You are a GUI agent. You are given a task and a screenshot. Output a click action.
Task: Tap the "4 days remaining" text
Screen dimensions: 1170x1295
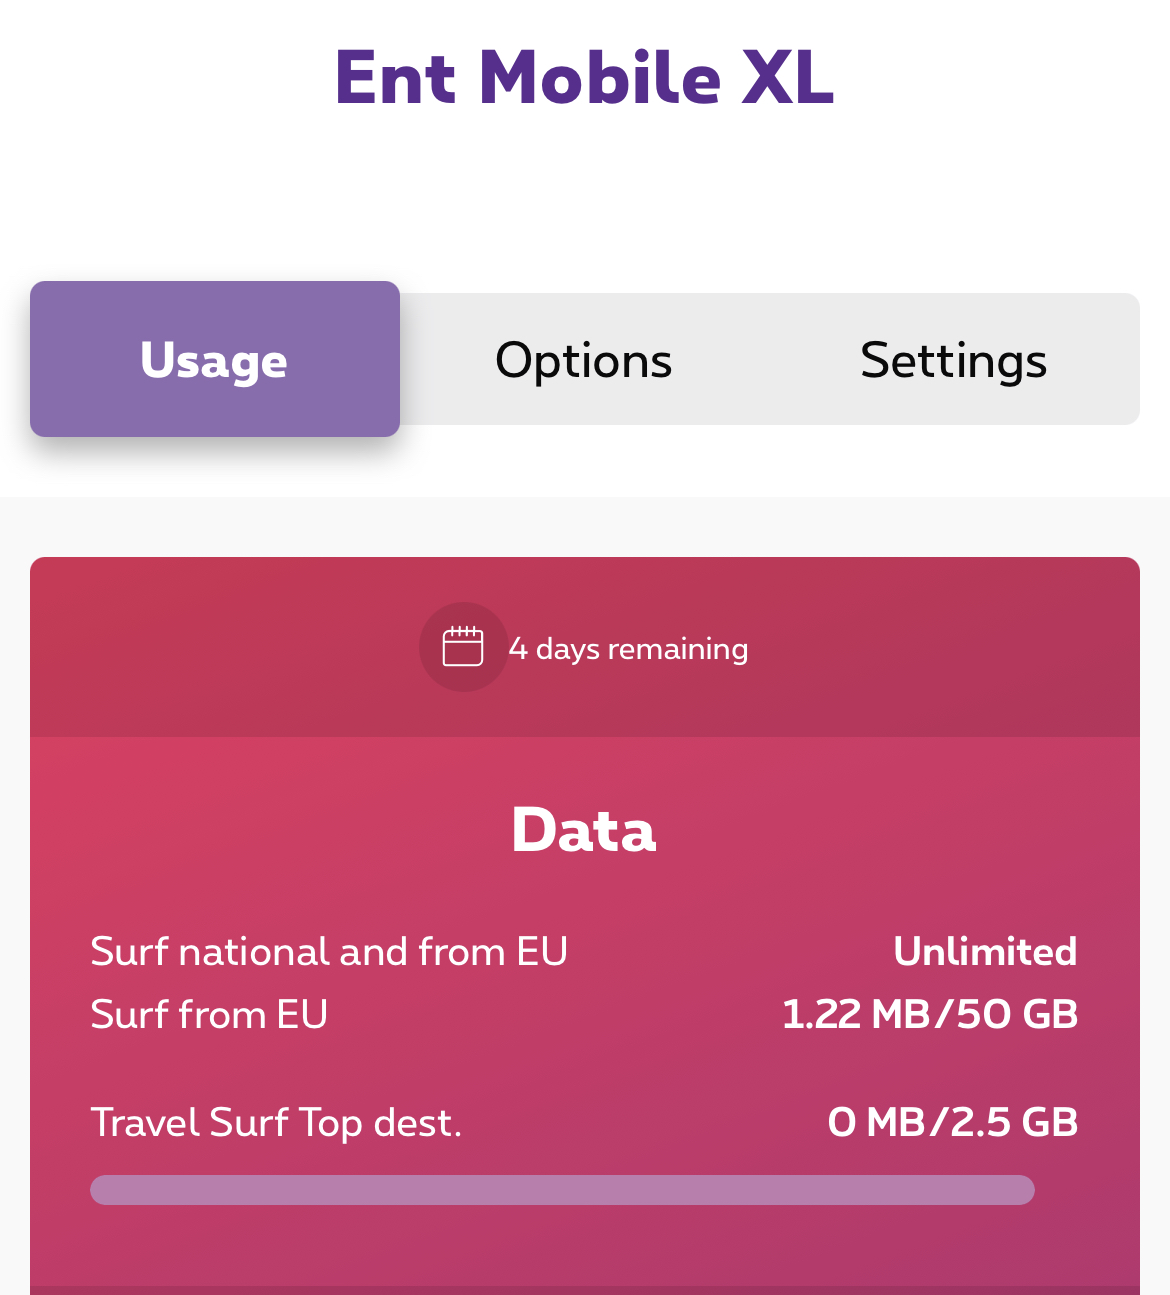[x=628, y=649]
